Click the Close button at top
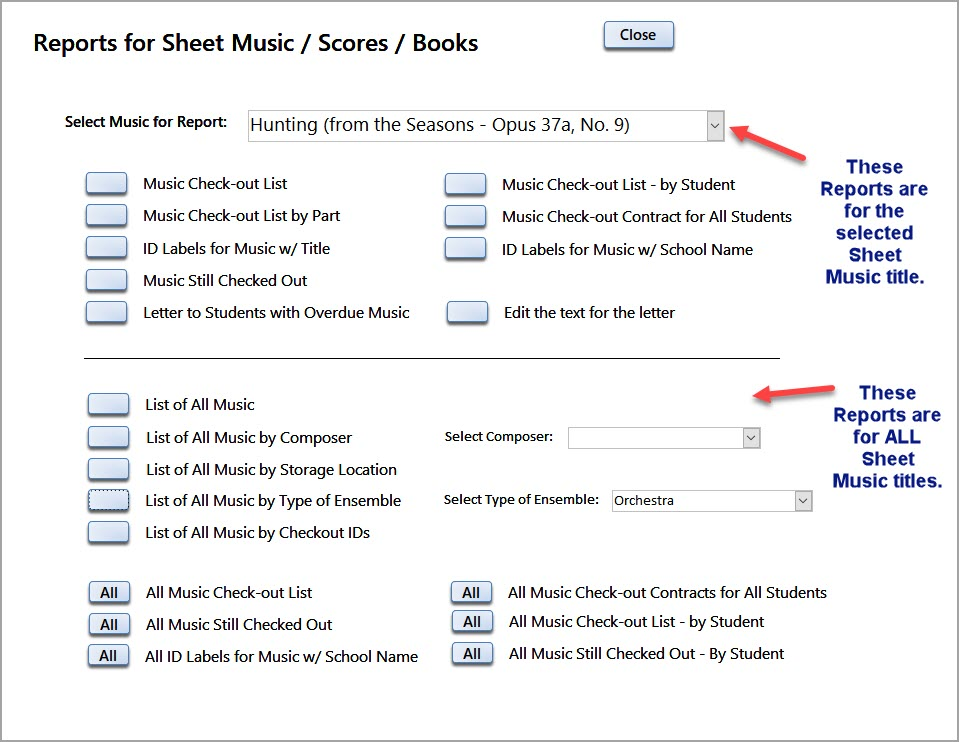 click(x=638, y=35)
